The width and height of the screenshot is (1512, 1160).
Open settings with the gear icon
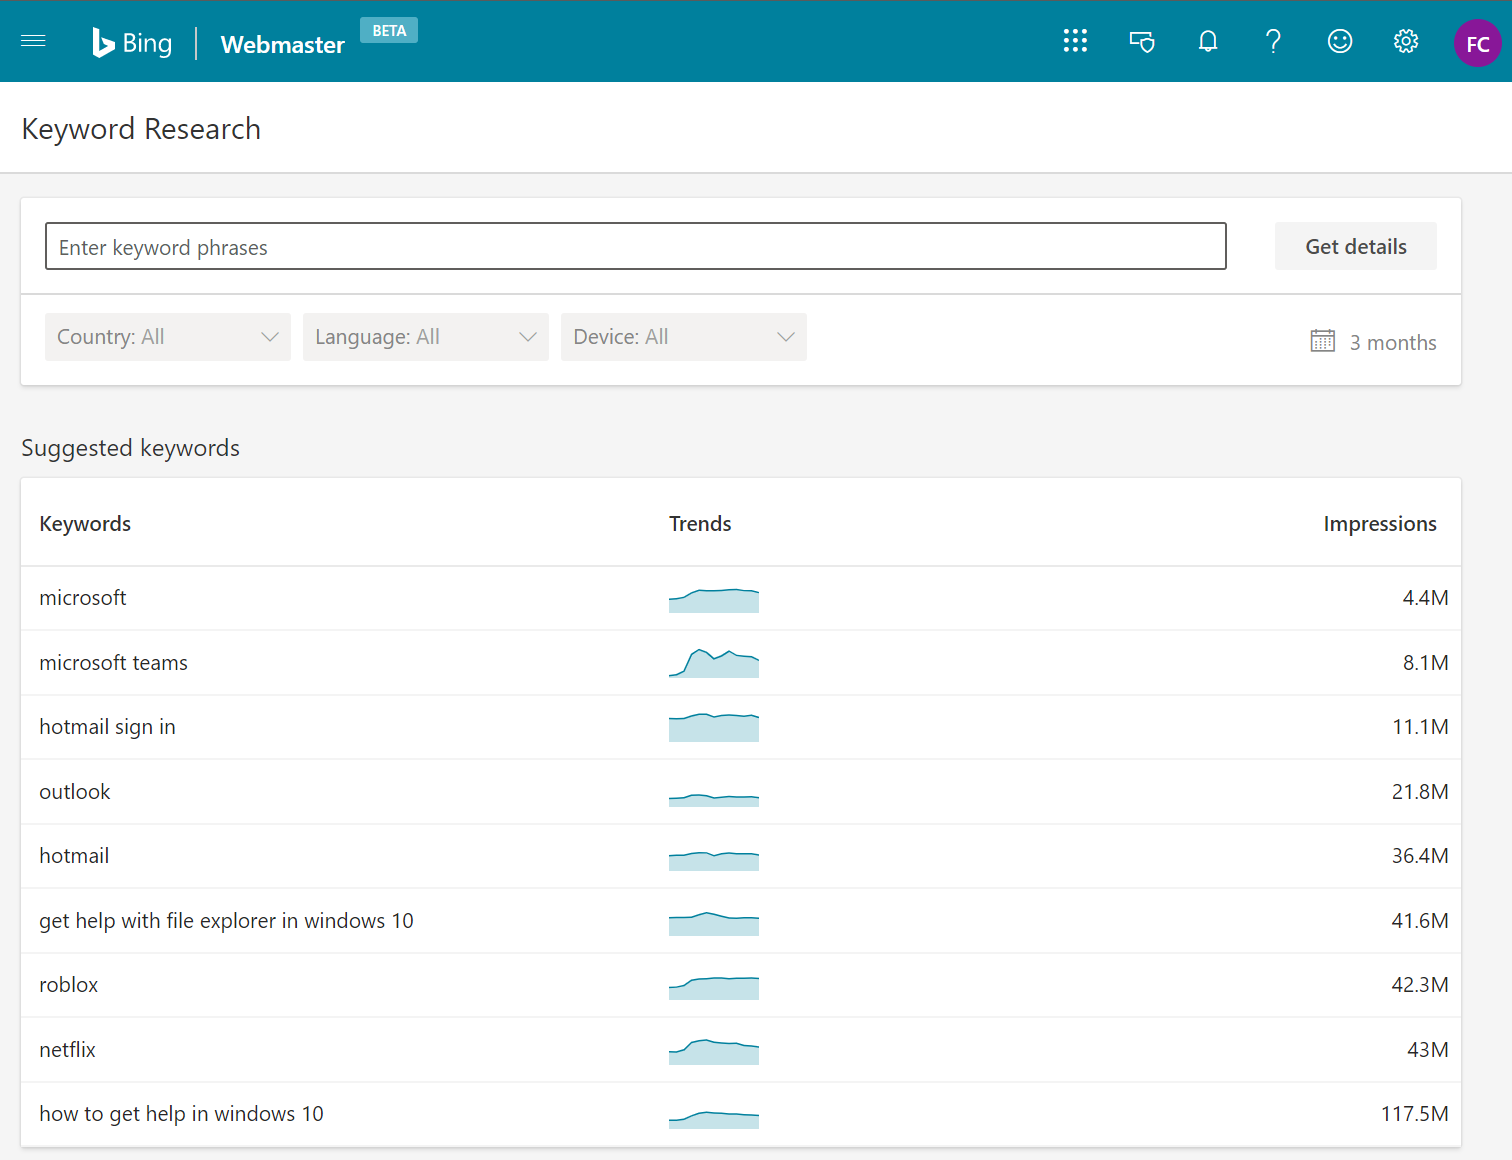pyautogui.click(x=1405, y=41)
